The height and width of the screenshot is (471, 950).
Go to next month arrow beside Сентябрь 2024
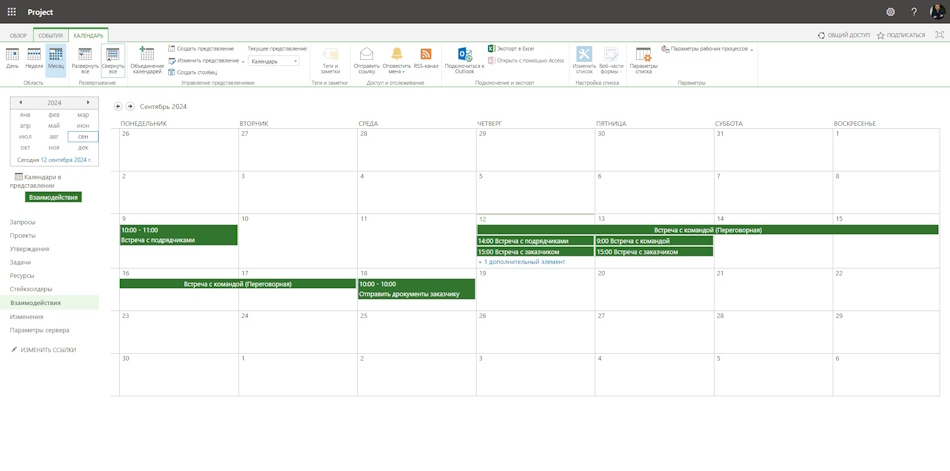point(130,106)
